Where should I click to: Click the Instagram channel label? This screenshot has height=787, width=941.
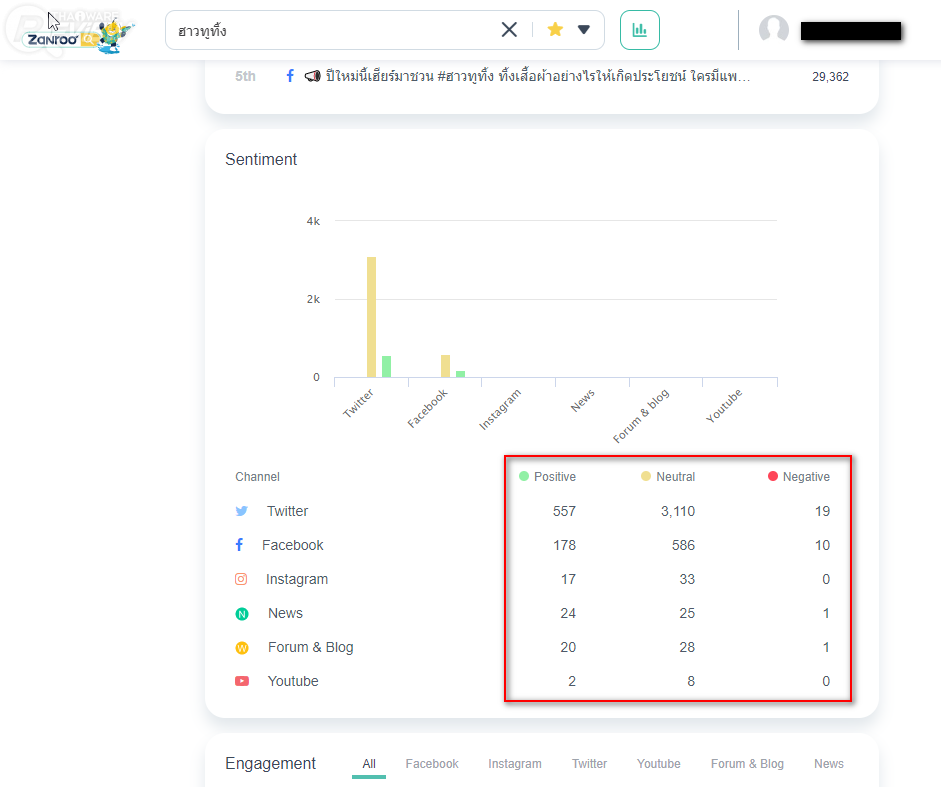[x=296, y=579]
